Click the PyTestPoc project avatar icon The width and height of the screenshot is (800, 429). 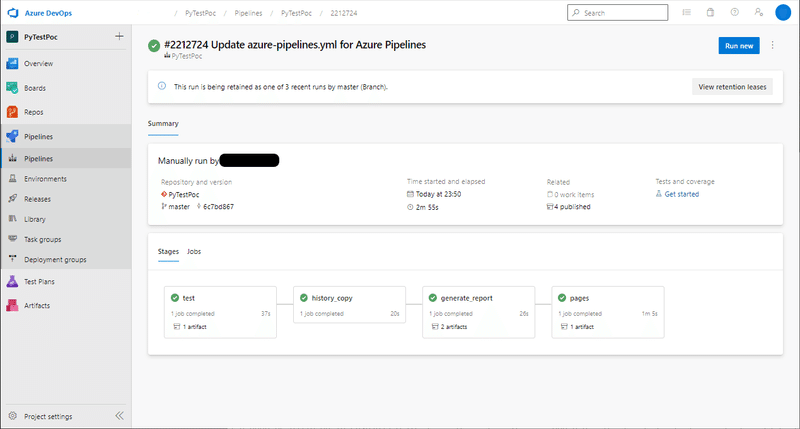point(12,37)
